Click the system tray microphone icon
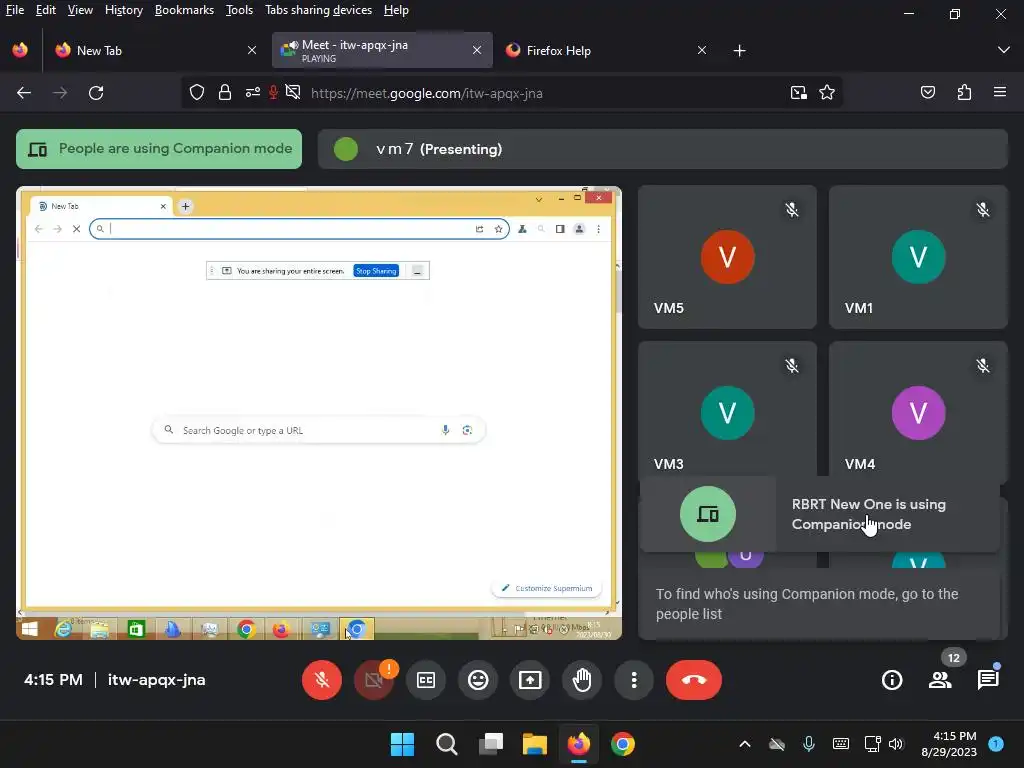This screenshot has height=768, width=1024. 808,744
